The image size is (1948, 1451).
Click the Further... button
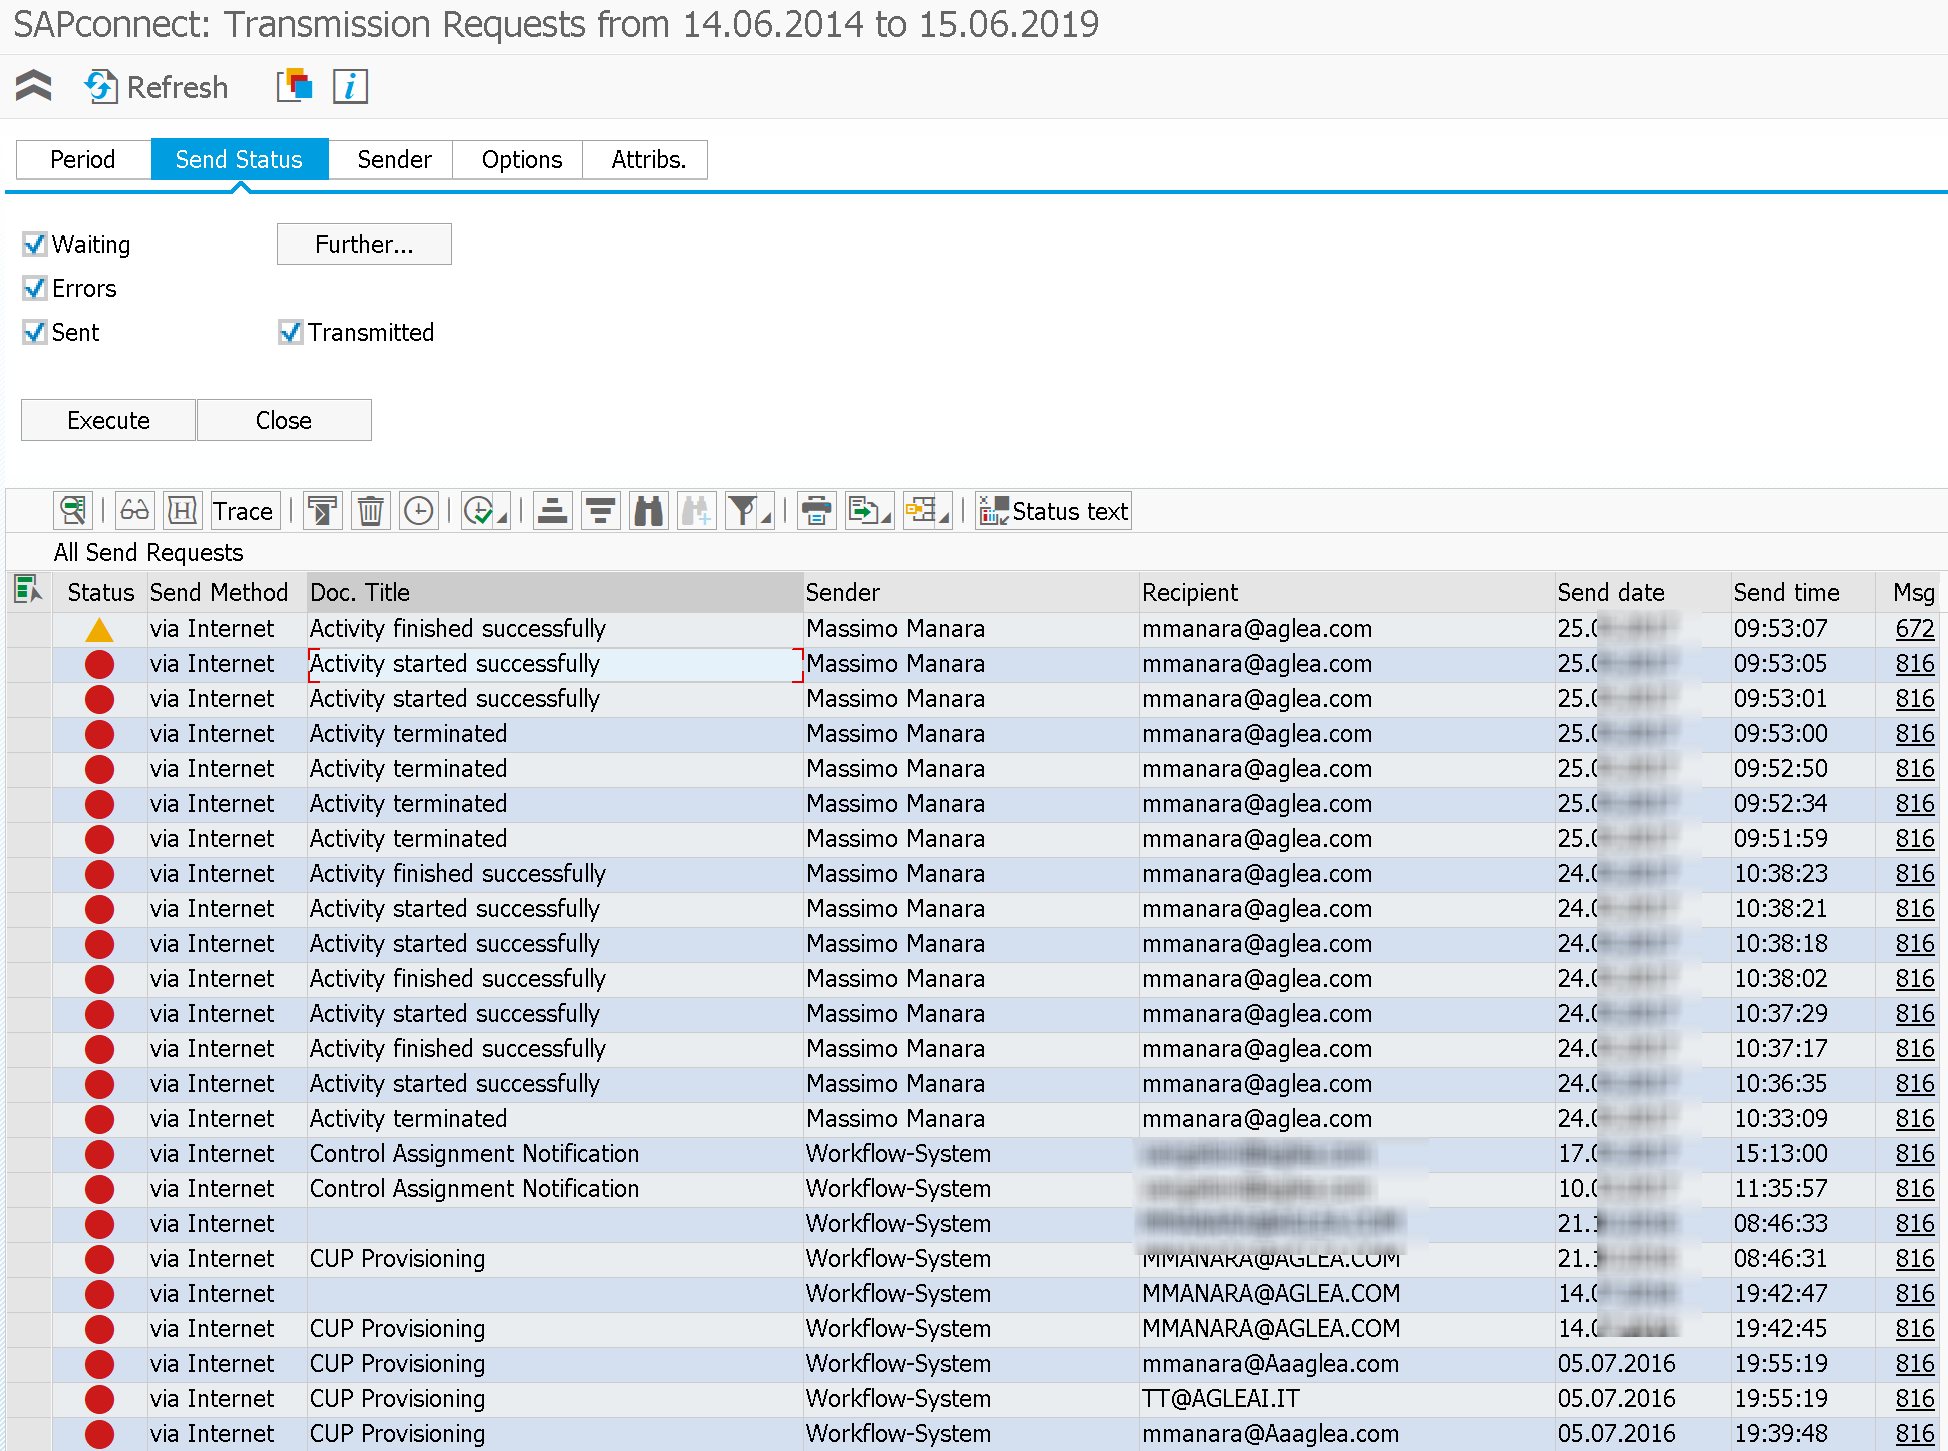click(364, 244)
